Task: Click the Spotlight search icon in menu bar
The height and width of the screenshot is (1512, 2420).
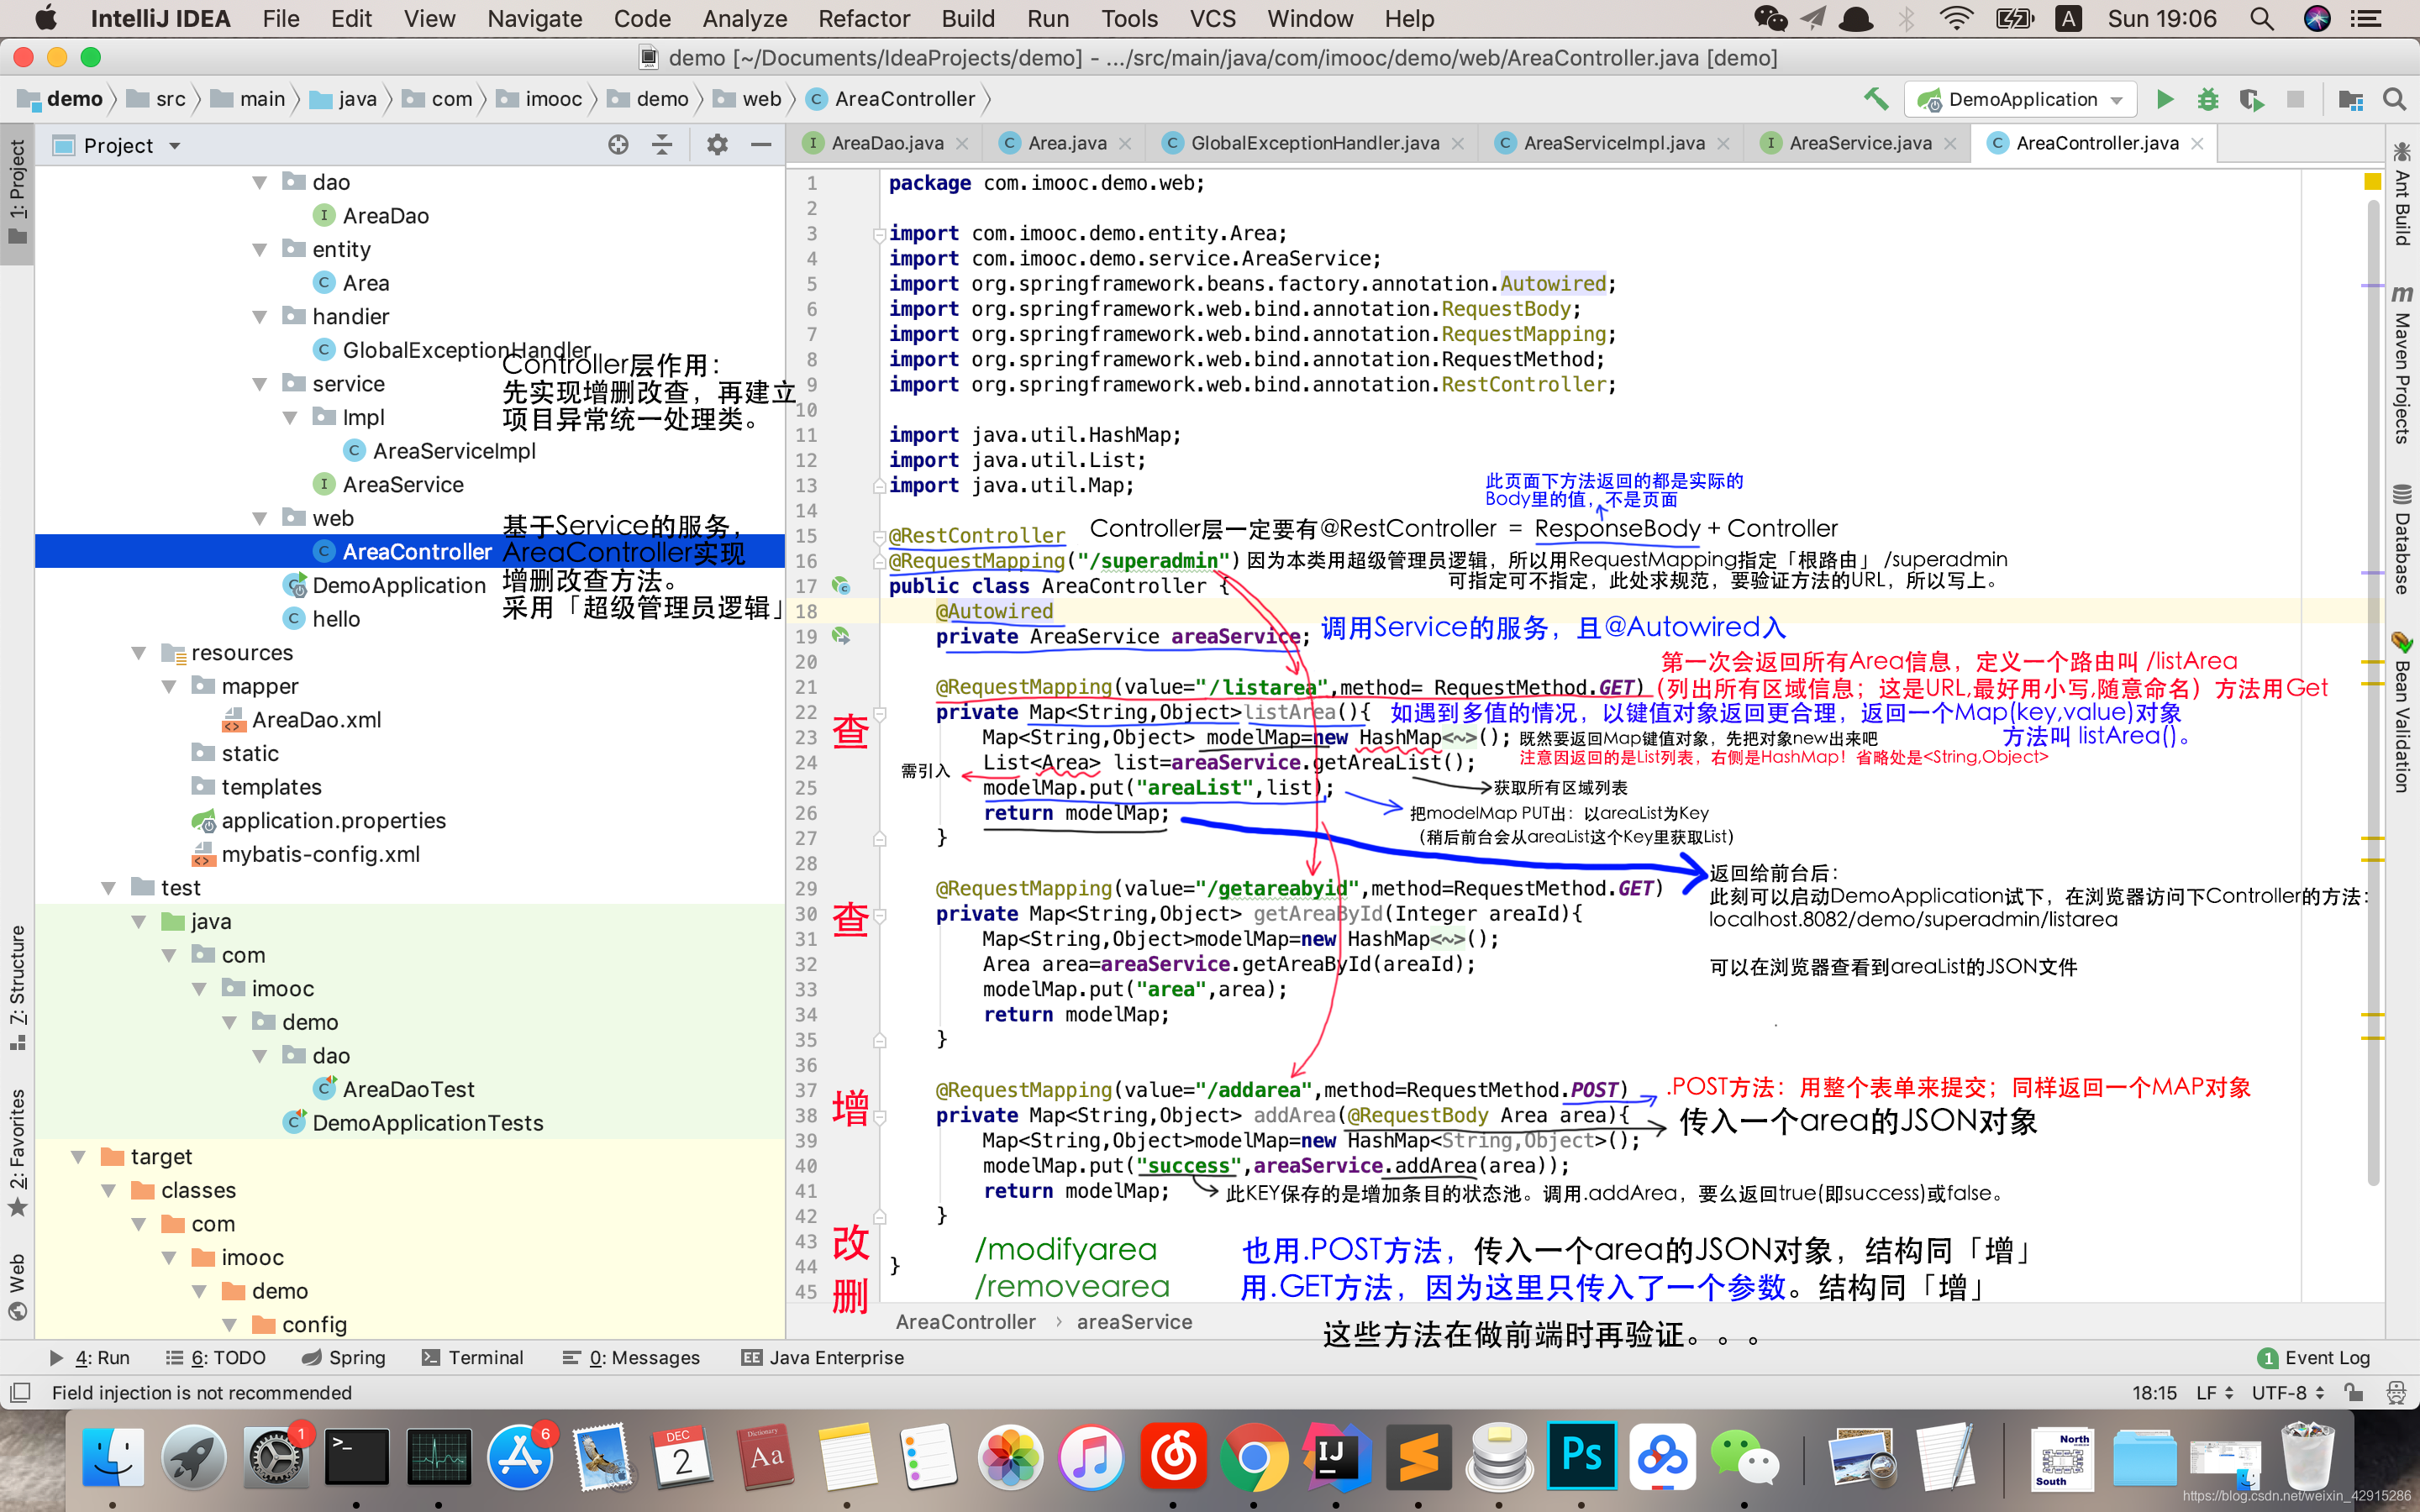Action: click(2262, 19)
